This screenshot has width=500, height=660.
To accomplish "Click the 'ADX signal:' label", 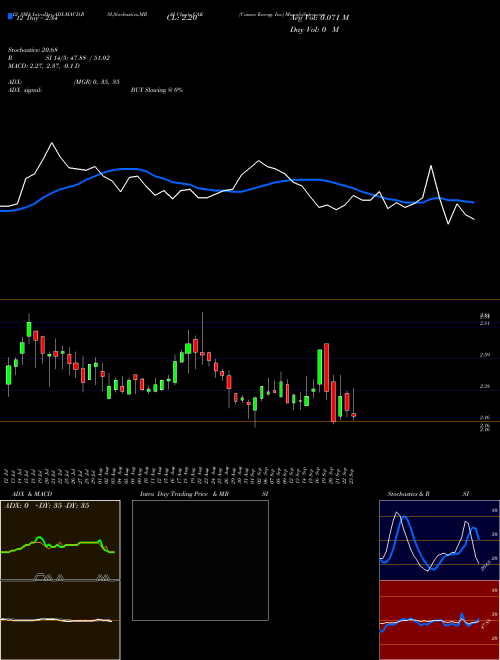I will pyautogui.click(x=25, y=90).
